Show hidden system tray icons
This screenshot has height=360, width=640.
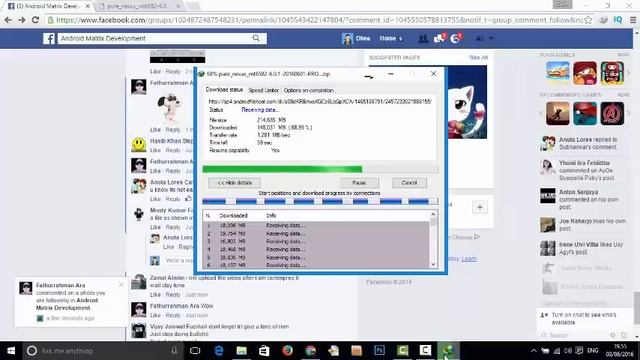533,351
